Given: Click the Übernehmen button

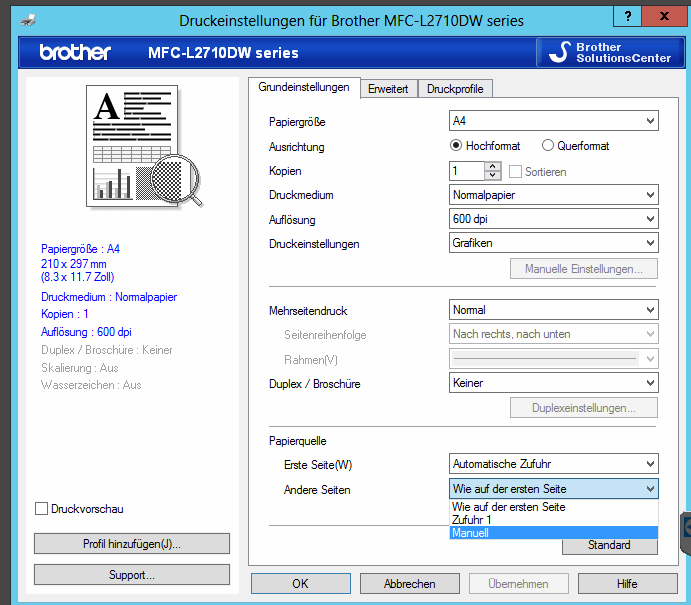Looking at the screenshot, I should click(x=518, y=583).
